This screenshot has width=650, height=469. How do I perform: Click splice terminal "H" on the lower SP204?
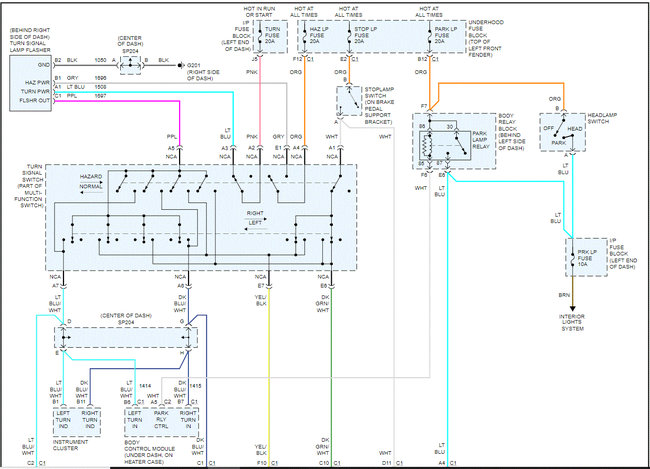pyautogui.click(x=182, y=352)
